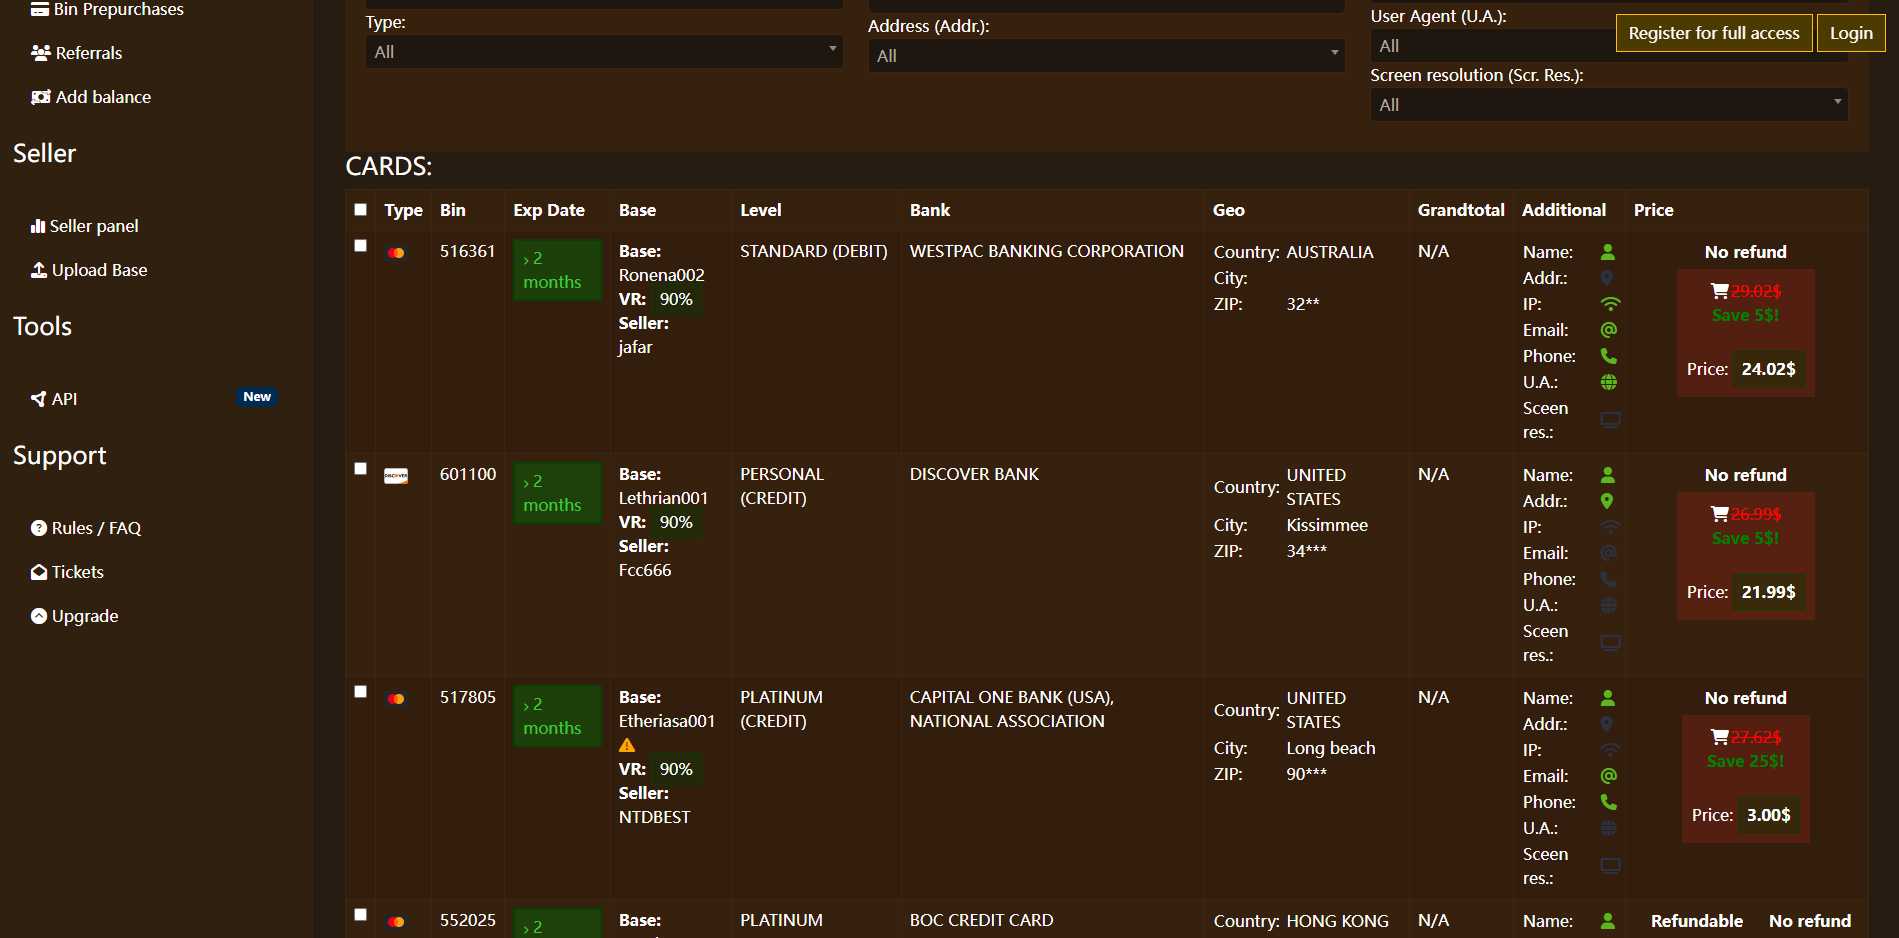1899x938 pixels.
Task: Click the Seller panel chart icon
Action: click(x=38, y=226)
